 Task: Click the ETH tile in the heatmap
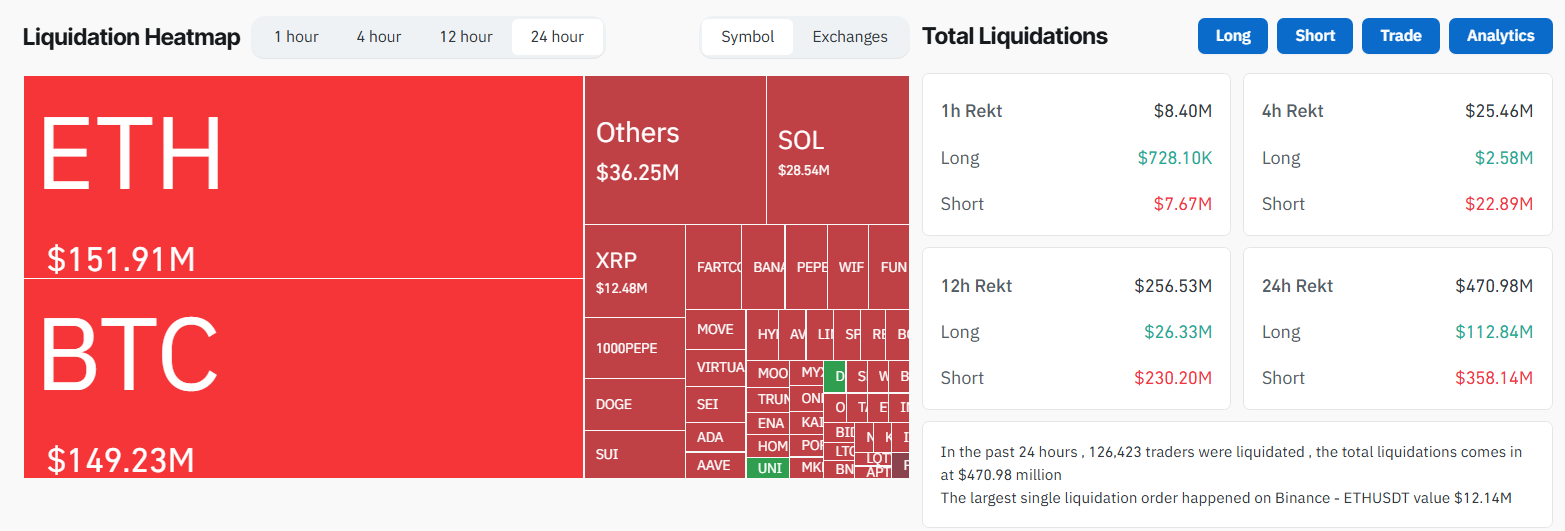303,177
